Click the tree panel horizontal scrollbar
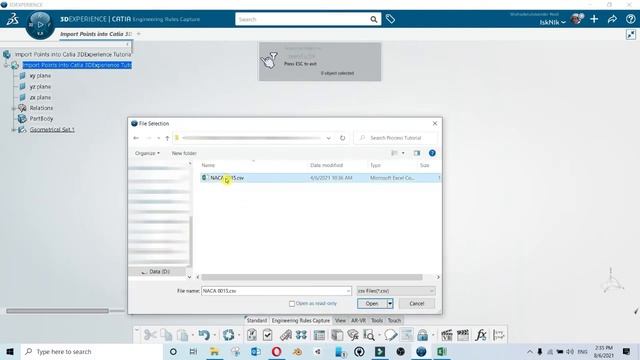Image resolution: width=640 pixels, height=360 pixels. point(57,311)
